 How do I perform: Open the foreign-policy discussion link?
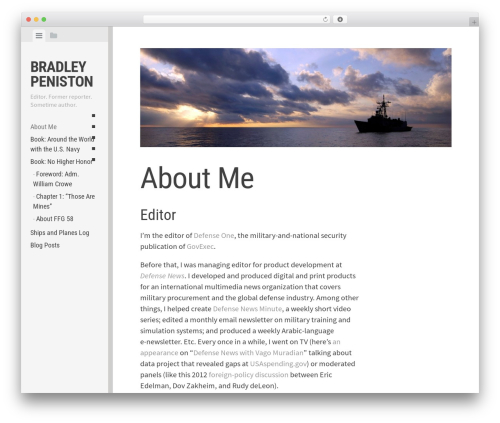point(248,375)
